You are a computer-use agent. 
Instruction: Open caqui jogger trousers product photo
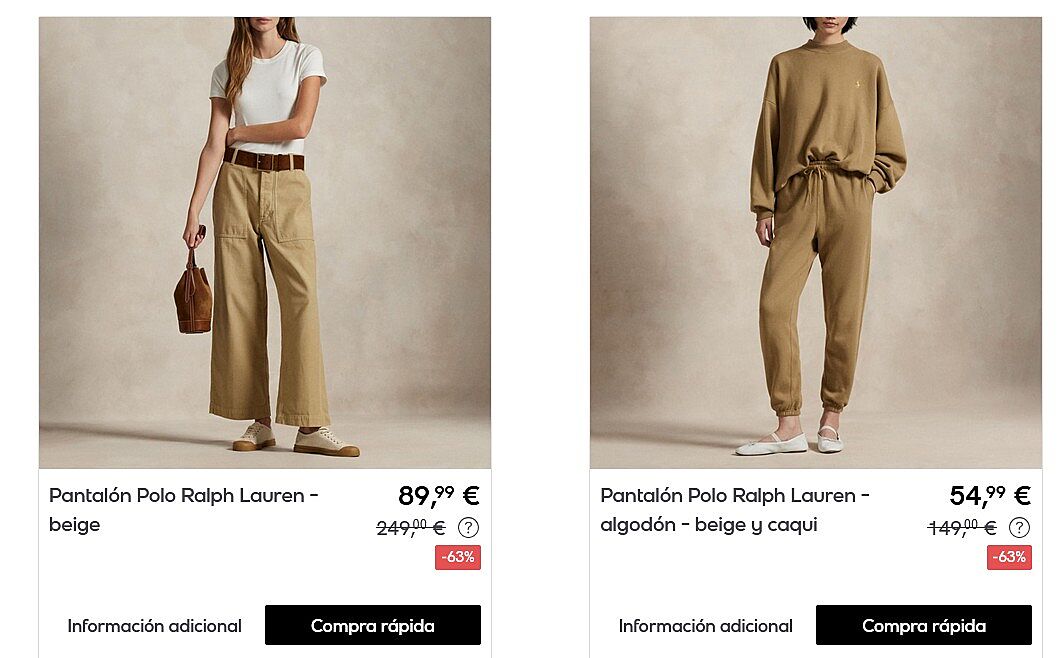pyautogui.click(x=816, y=243)
